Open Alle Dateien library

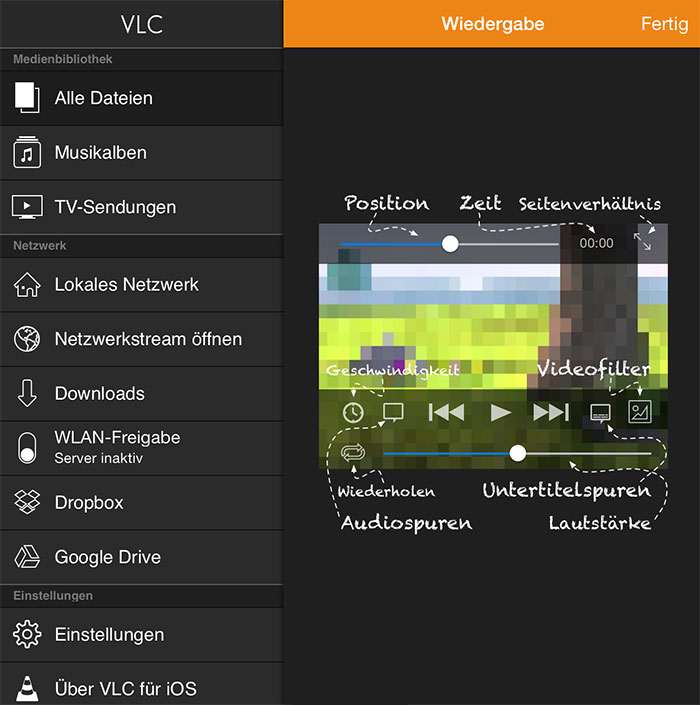click(x=141, y=98)
